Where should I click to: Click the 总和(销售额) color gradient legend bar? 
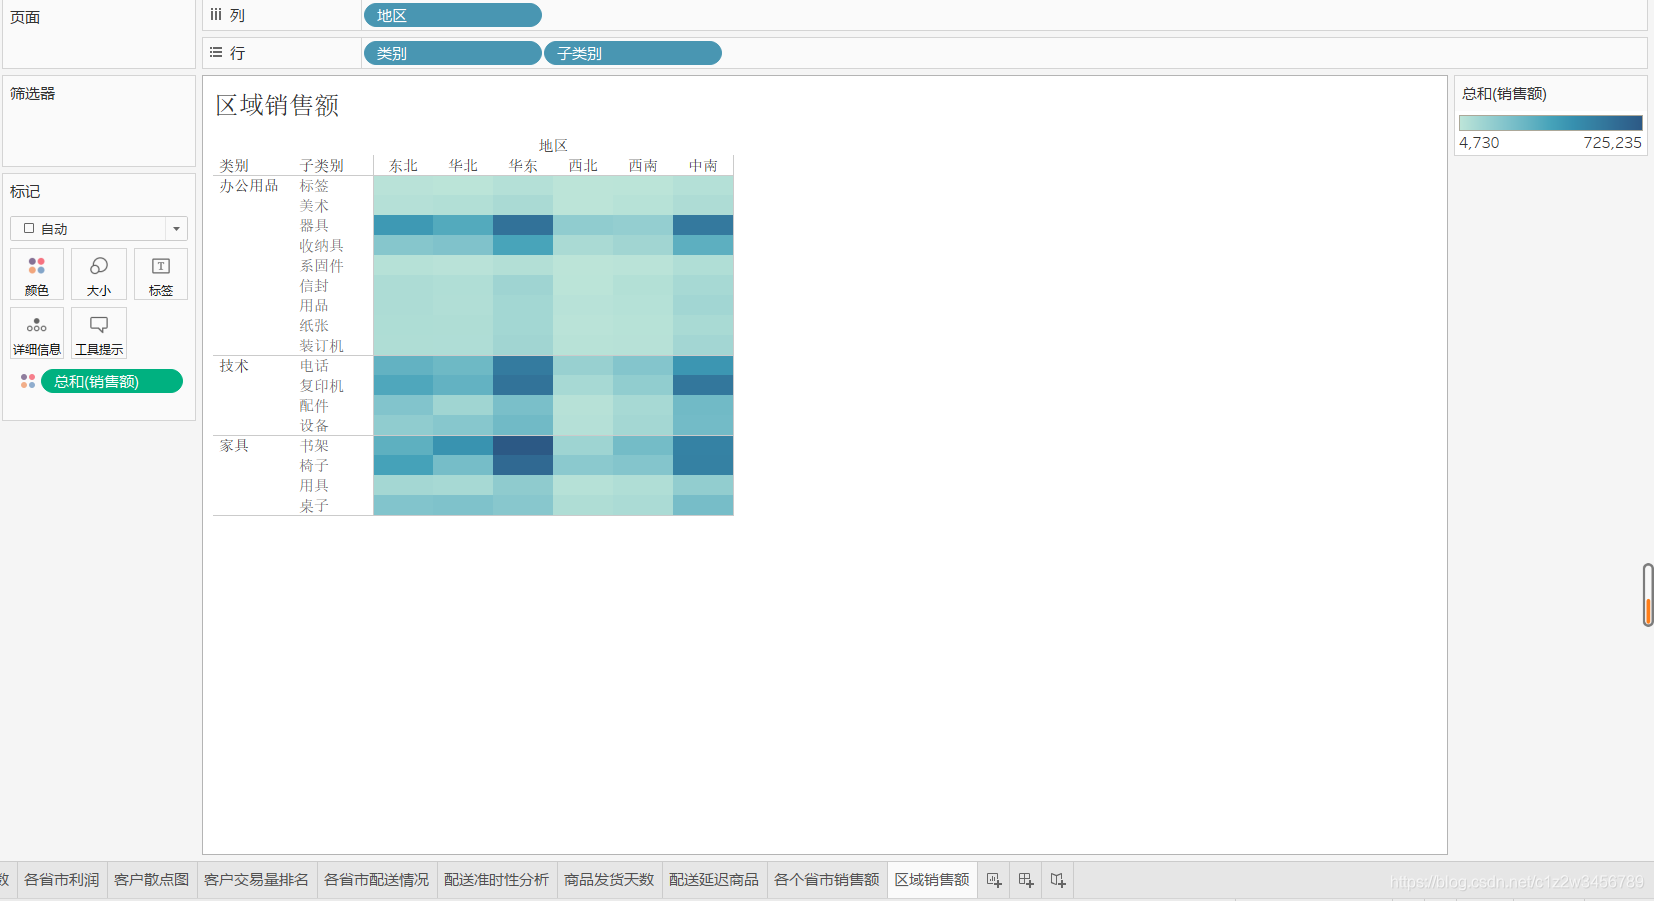click(x=1550, y=123)
